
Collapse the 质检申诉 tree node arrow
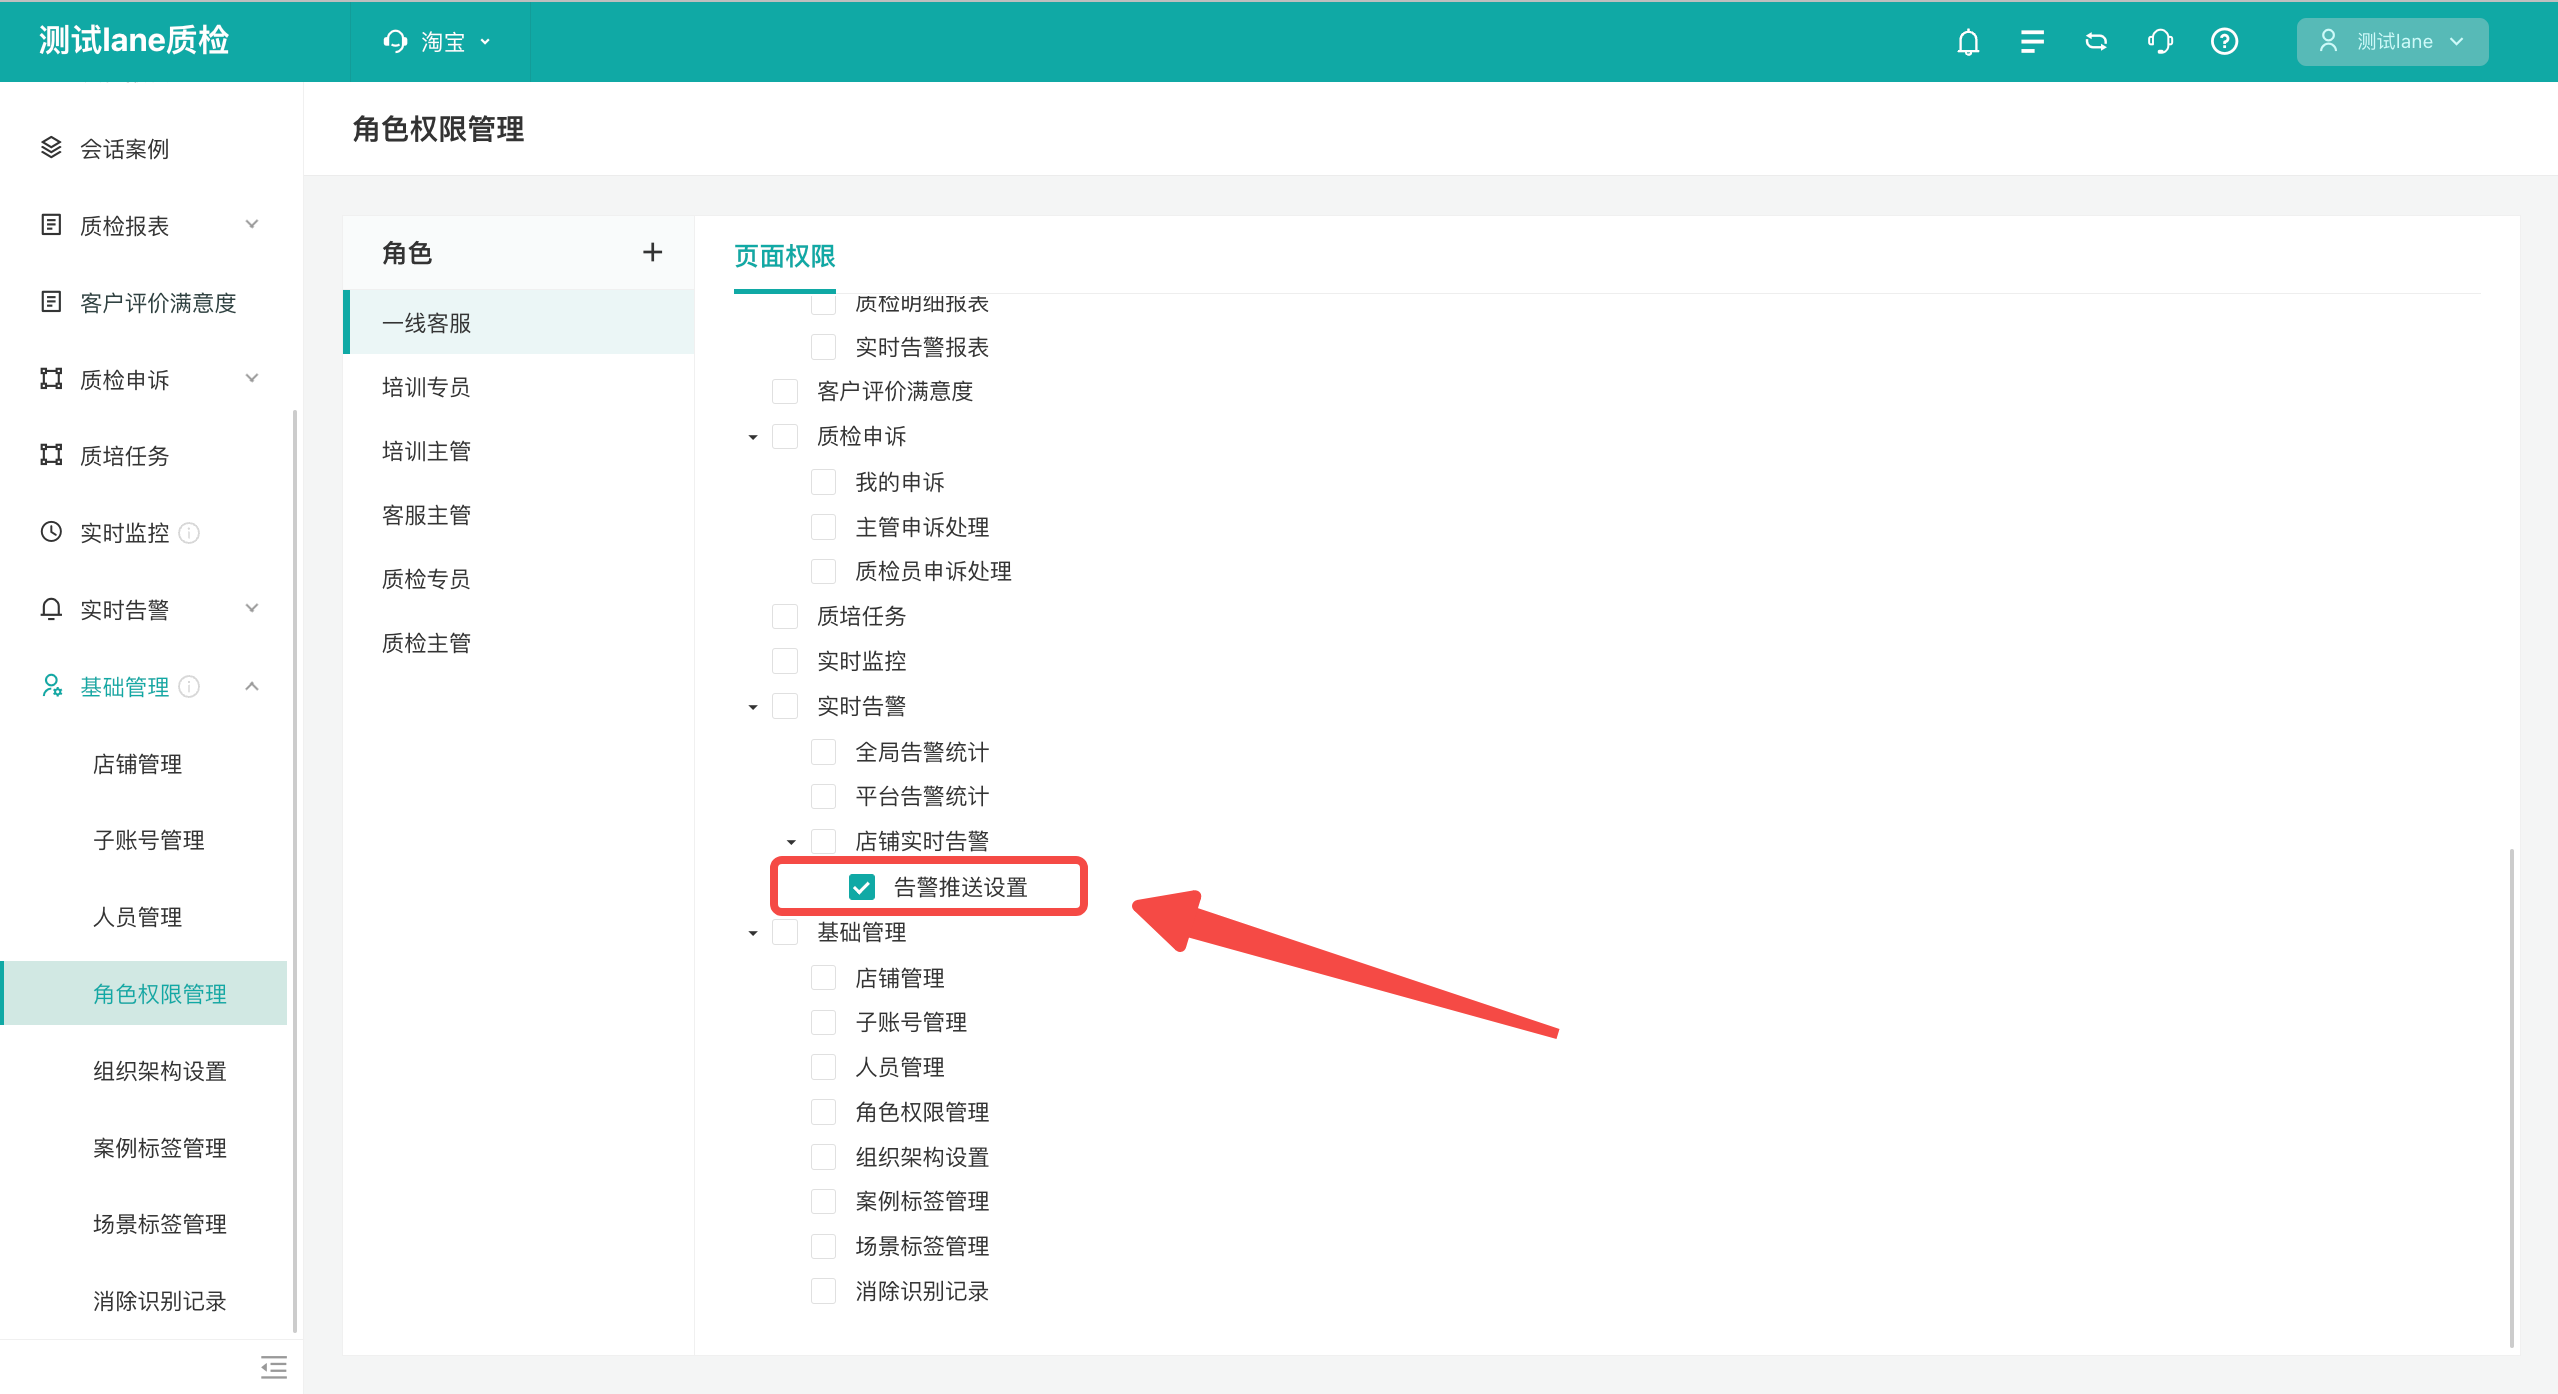(753, 437)
